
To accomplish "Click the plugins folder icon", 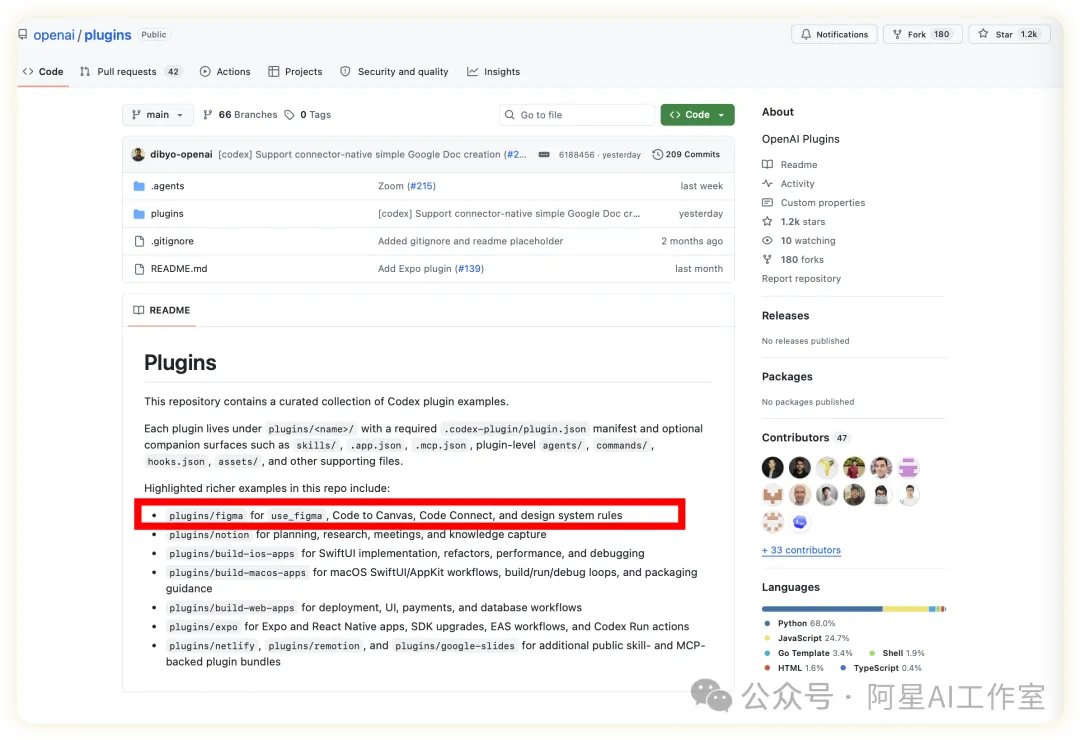I will (139, 214).
